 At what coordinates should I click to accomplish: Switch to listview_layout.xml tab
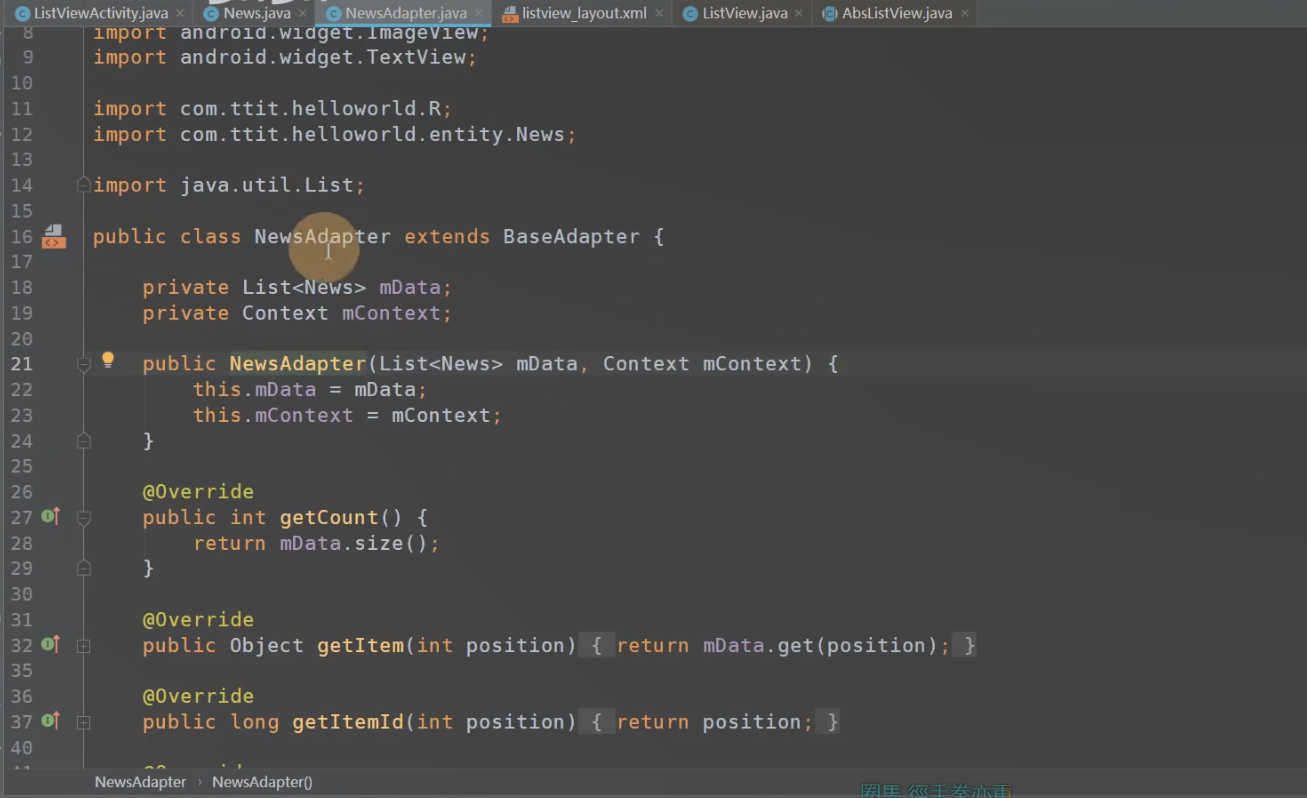click(x=584, y=13)
